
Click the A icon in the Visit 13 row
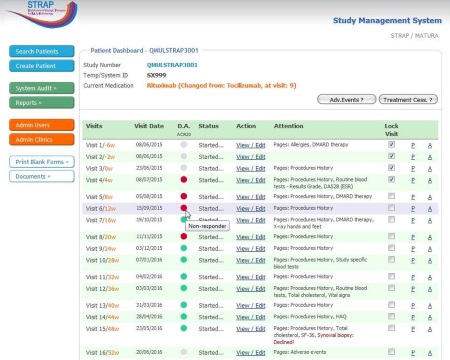pos(430,306)
